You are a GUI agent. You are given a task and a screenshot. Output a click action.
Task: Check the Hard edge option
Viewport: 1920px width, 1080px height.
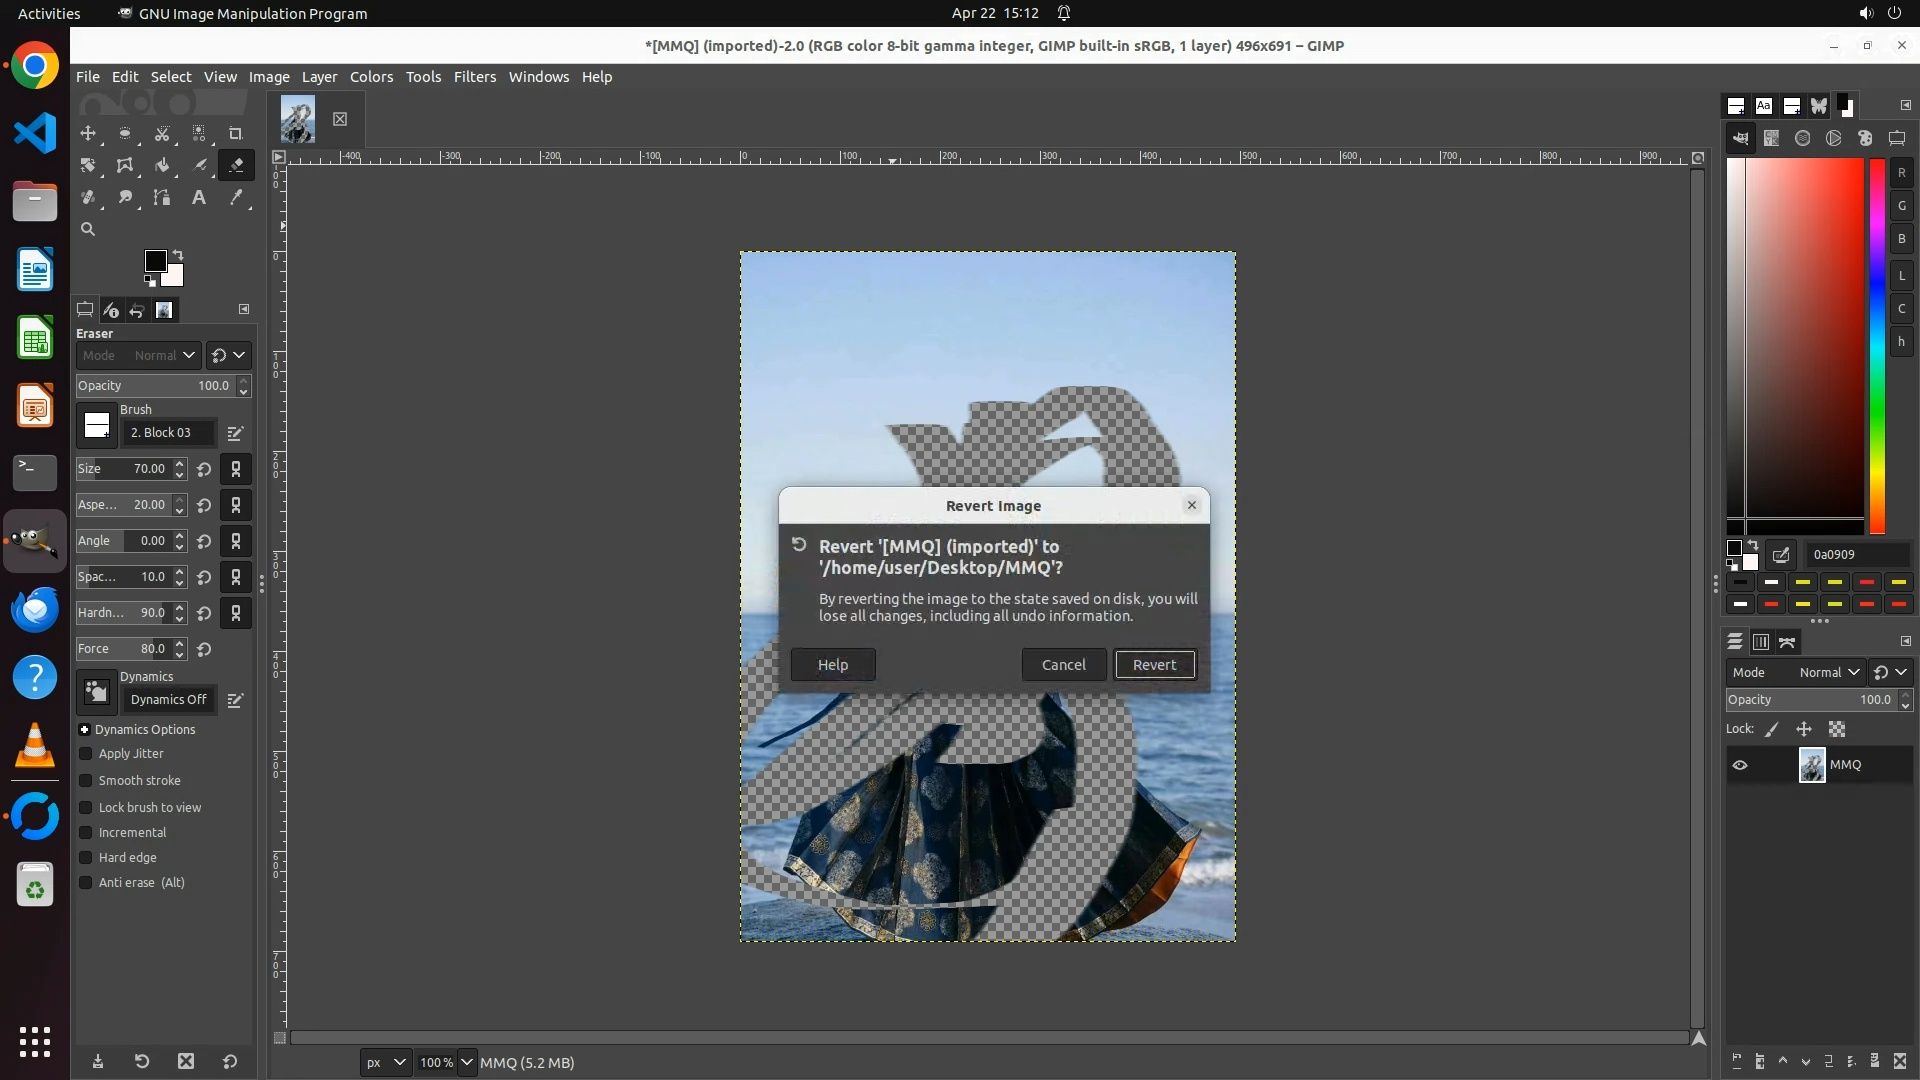click(x=86, y=858)
